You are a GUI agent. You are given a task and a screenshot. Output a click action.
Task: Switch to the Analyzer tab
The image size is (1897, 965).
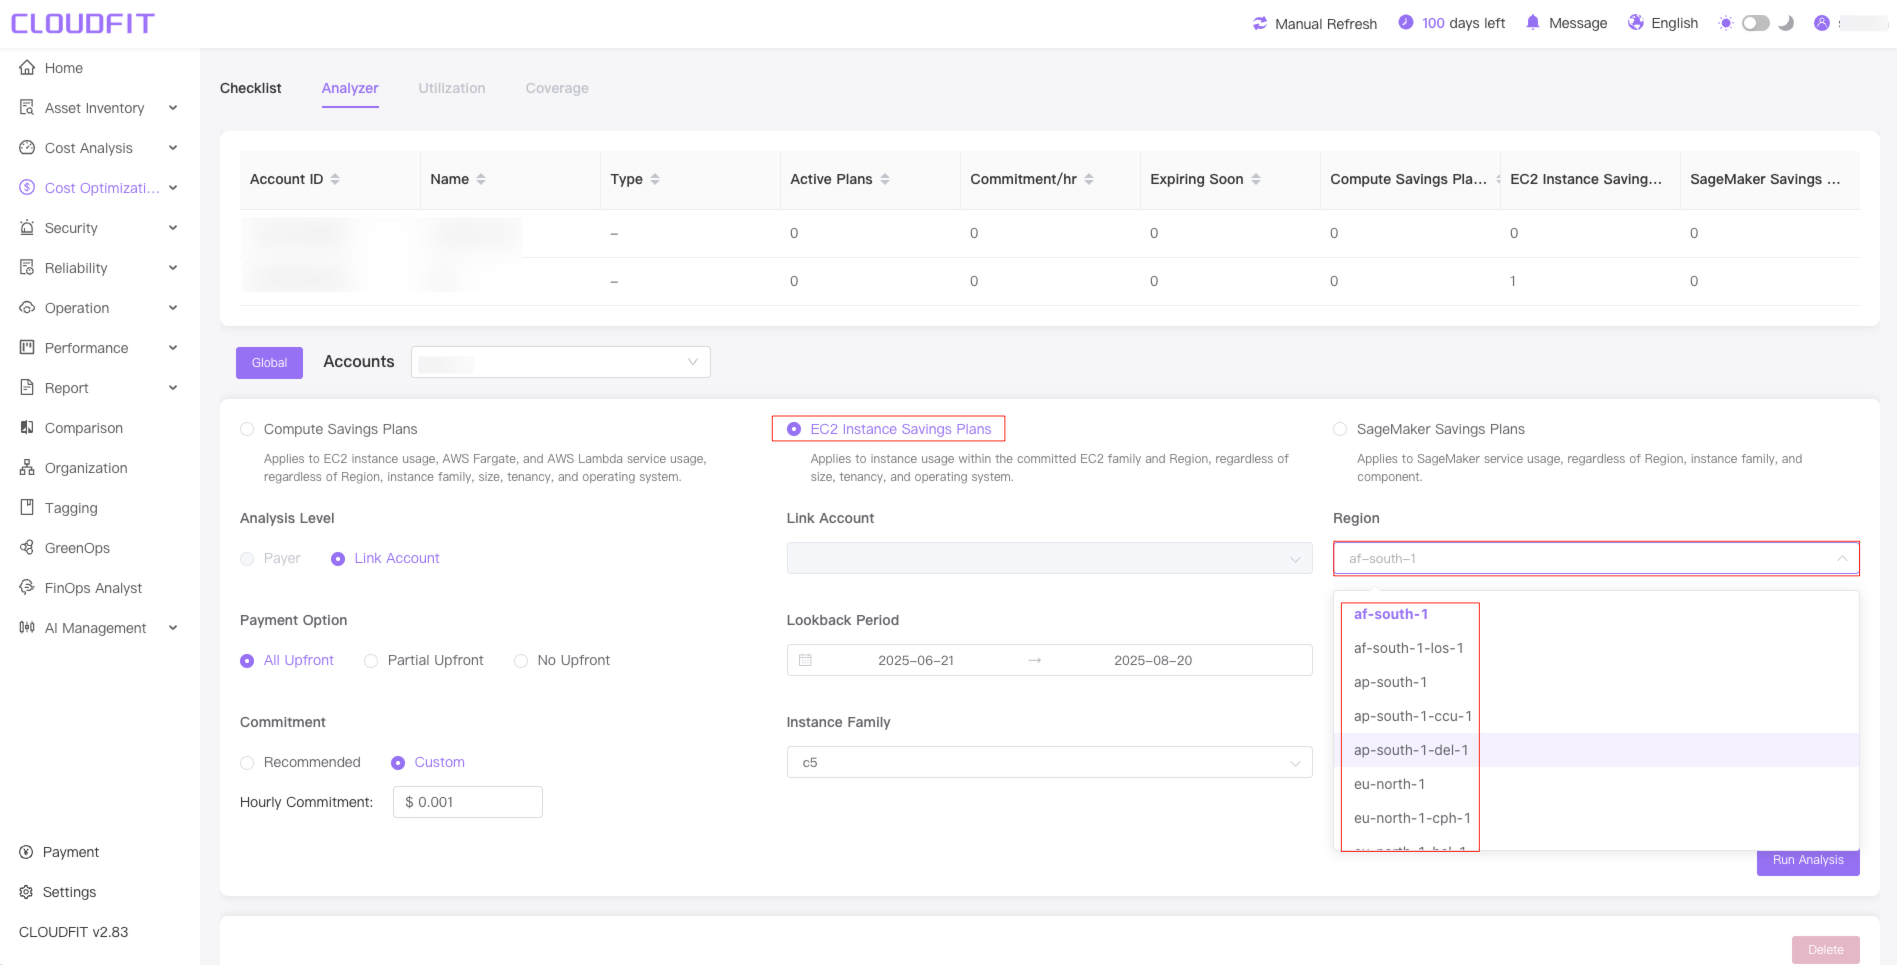pyautogui.click(x=350, y=88)
